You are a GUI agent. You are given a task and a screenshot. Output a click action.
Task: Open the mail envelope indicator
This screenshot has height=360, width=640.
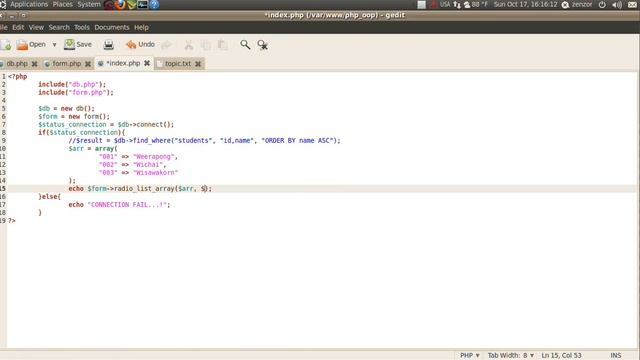pyautogui.click(x=632, y=5)
